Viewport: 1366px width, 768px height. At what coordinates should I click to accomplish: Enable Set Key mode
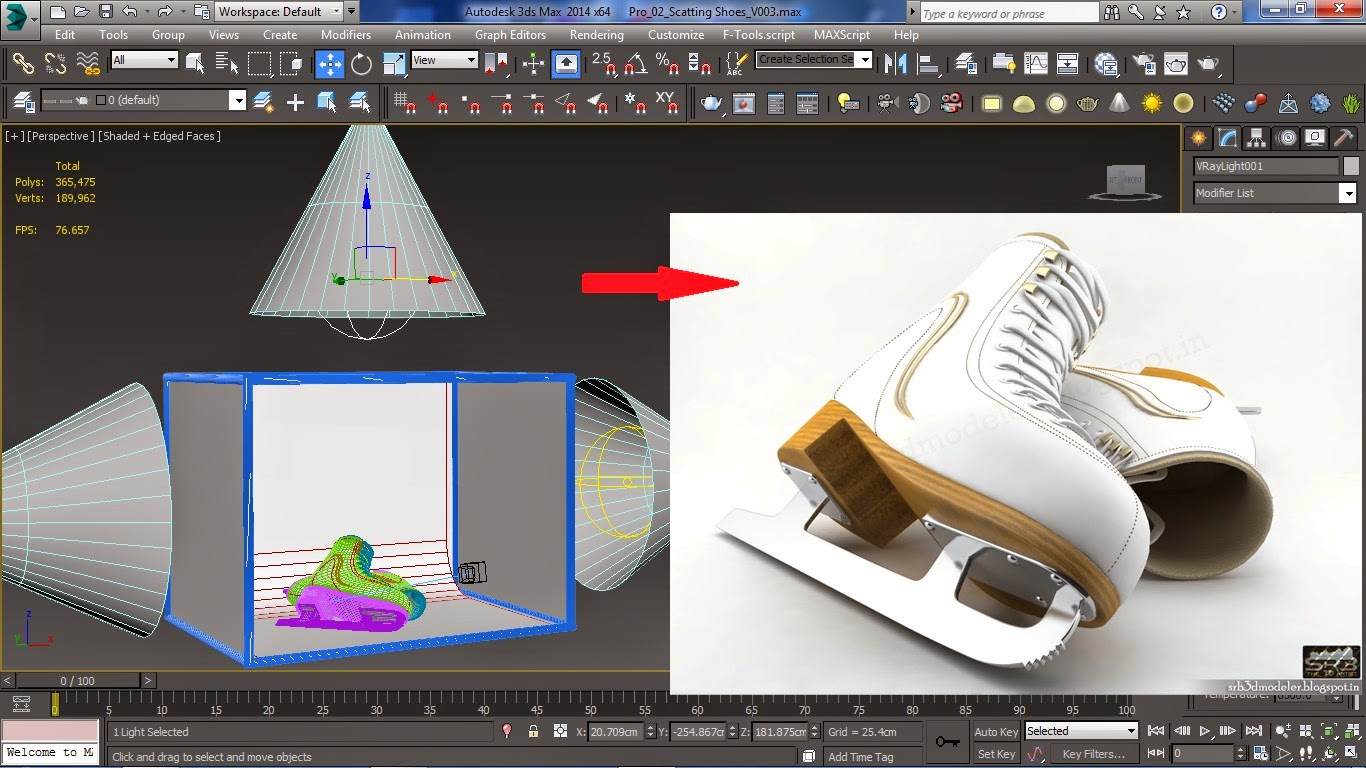click(995, 753)
